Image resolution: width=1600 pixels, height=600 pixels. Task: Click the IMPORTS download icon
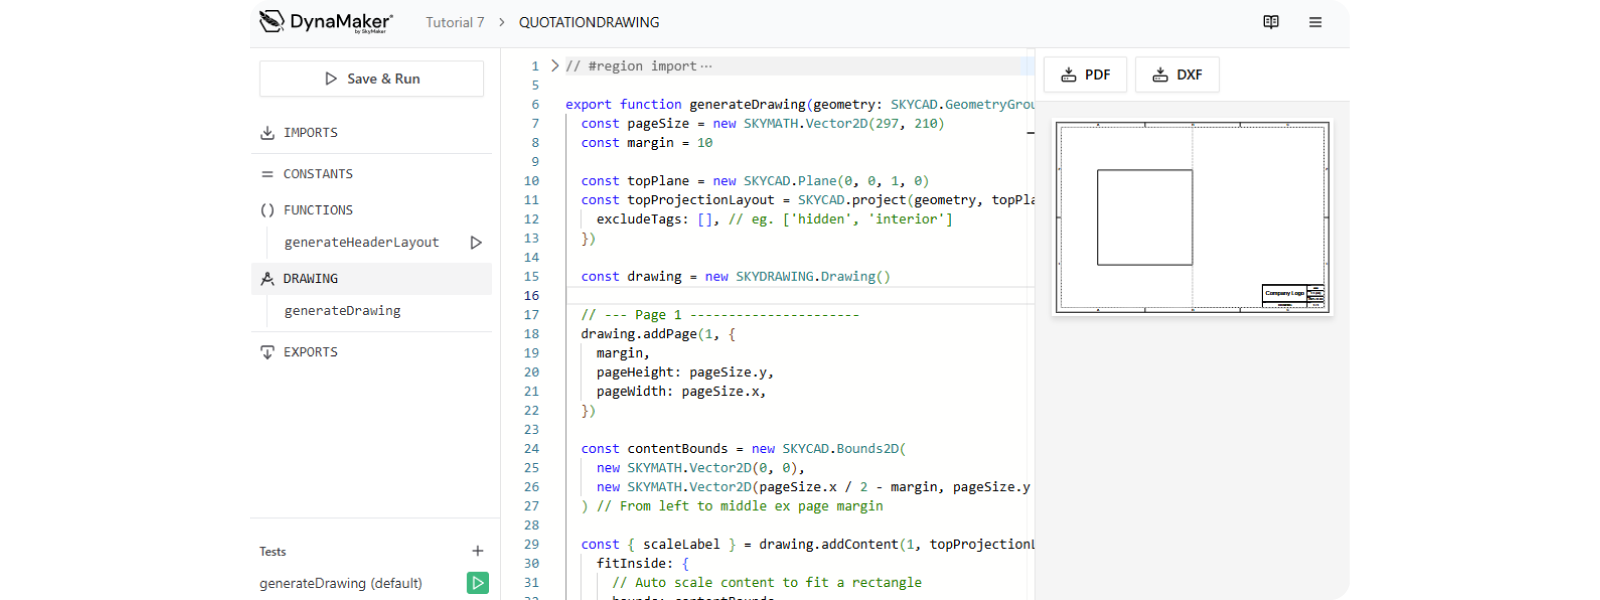tap(268, 133)
